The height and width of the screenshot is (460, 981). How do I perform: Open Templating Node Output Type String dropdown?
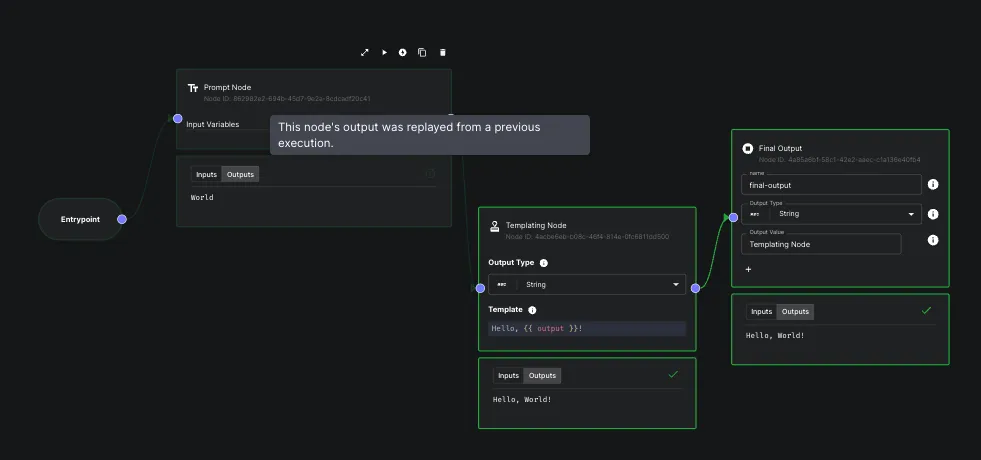pyautogui.click(x=587, y=285)
